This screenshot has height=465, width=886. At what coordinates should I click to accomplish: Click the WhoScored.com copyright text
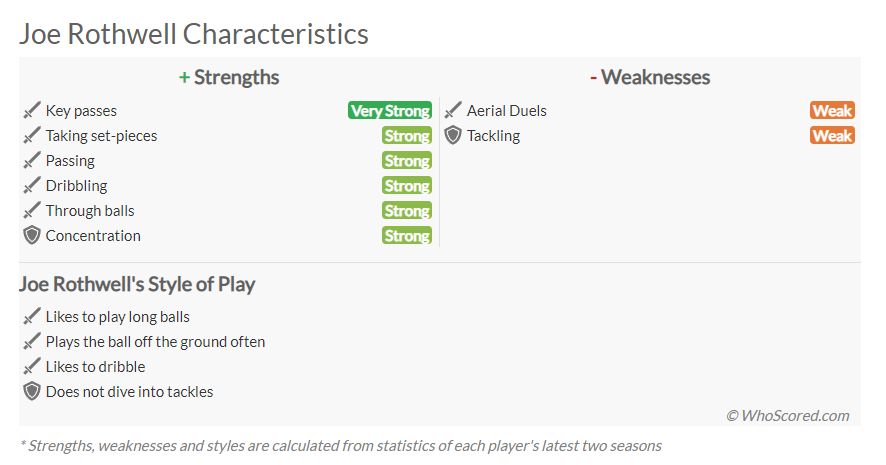788,415
